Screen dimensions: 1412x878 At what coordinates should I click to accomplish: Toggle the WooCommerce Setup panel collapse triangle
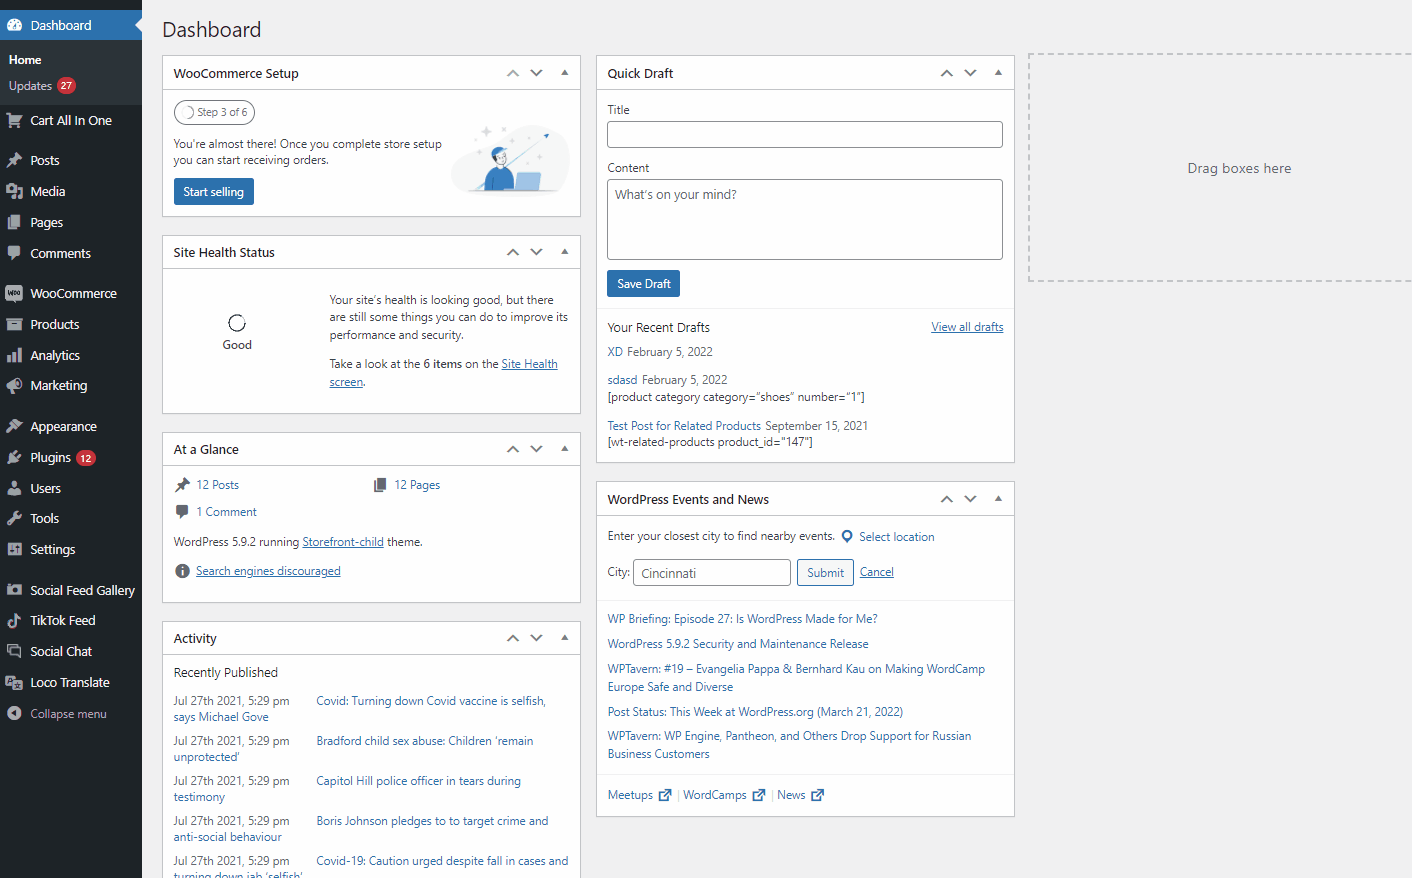pyautogui.click(x=564, y=73)
